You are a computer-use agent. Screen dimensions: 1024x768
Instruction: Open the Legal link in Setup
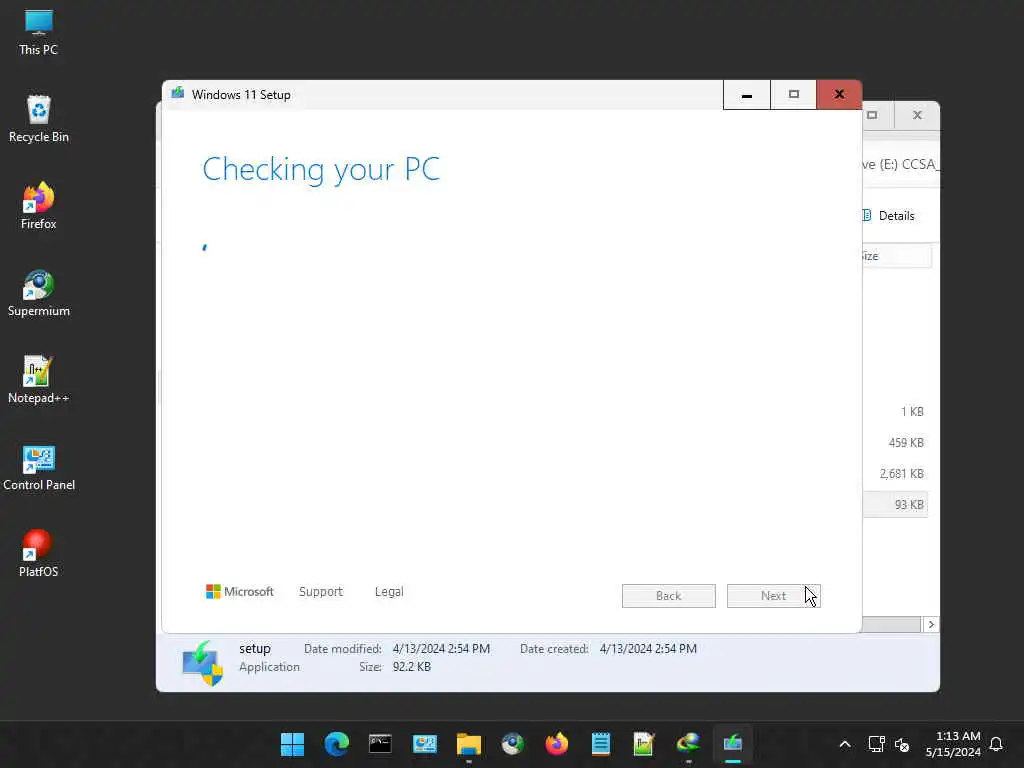point(389,592)
